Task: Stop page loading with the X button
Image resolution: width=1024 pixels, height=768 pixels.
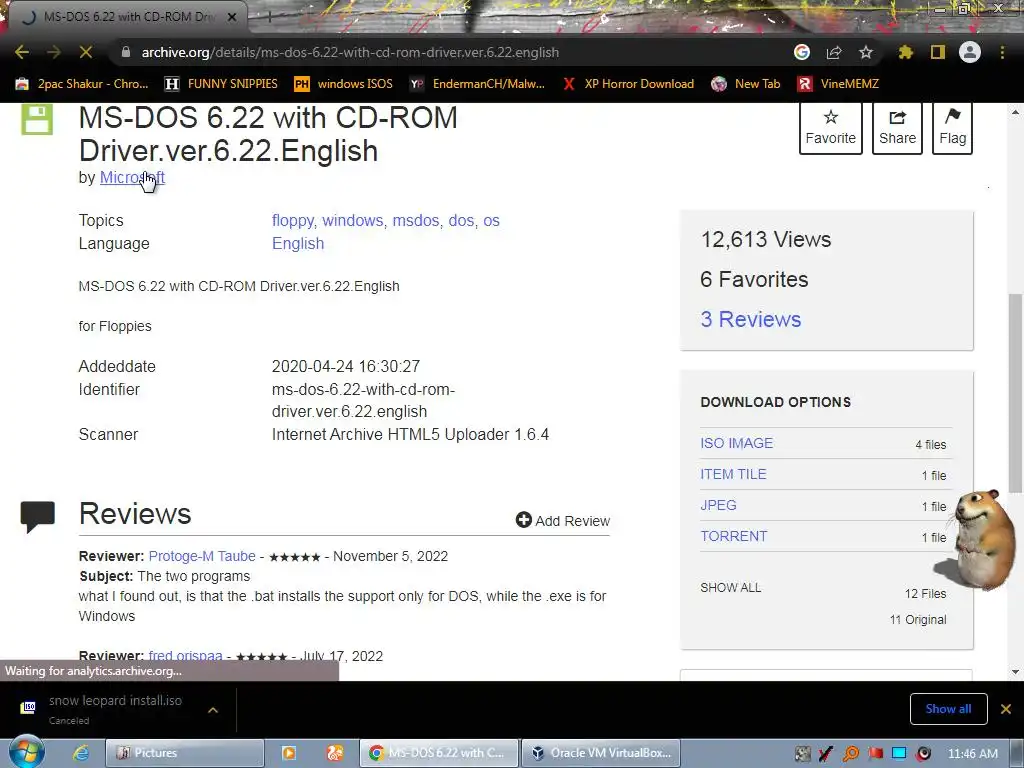Action: [86, 52]
